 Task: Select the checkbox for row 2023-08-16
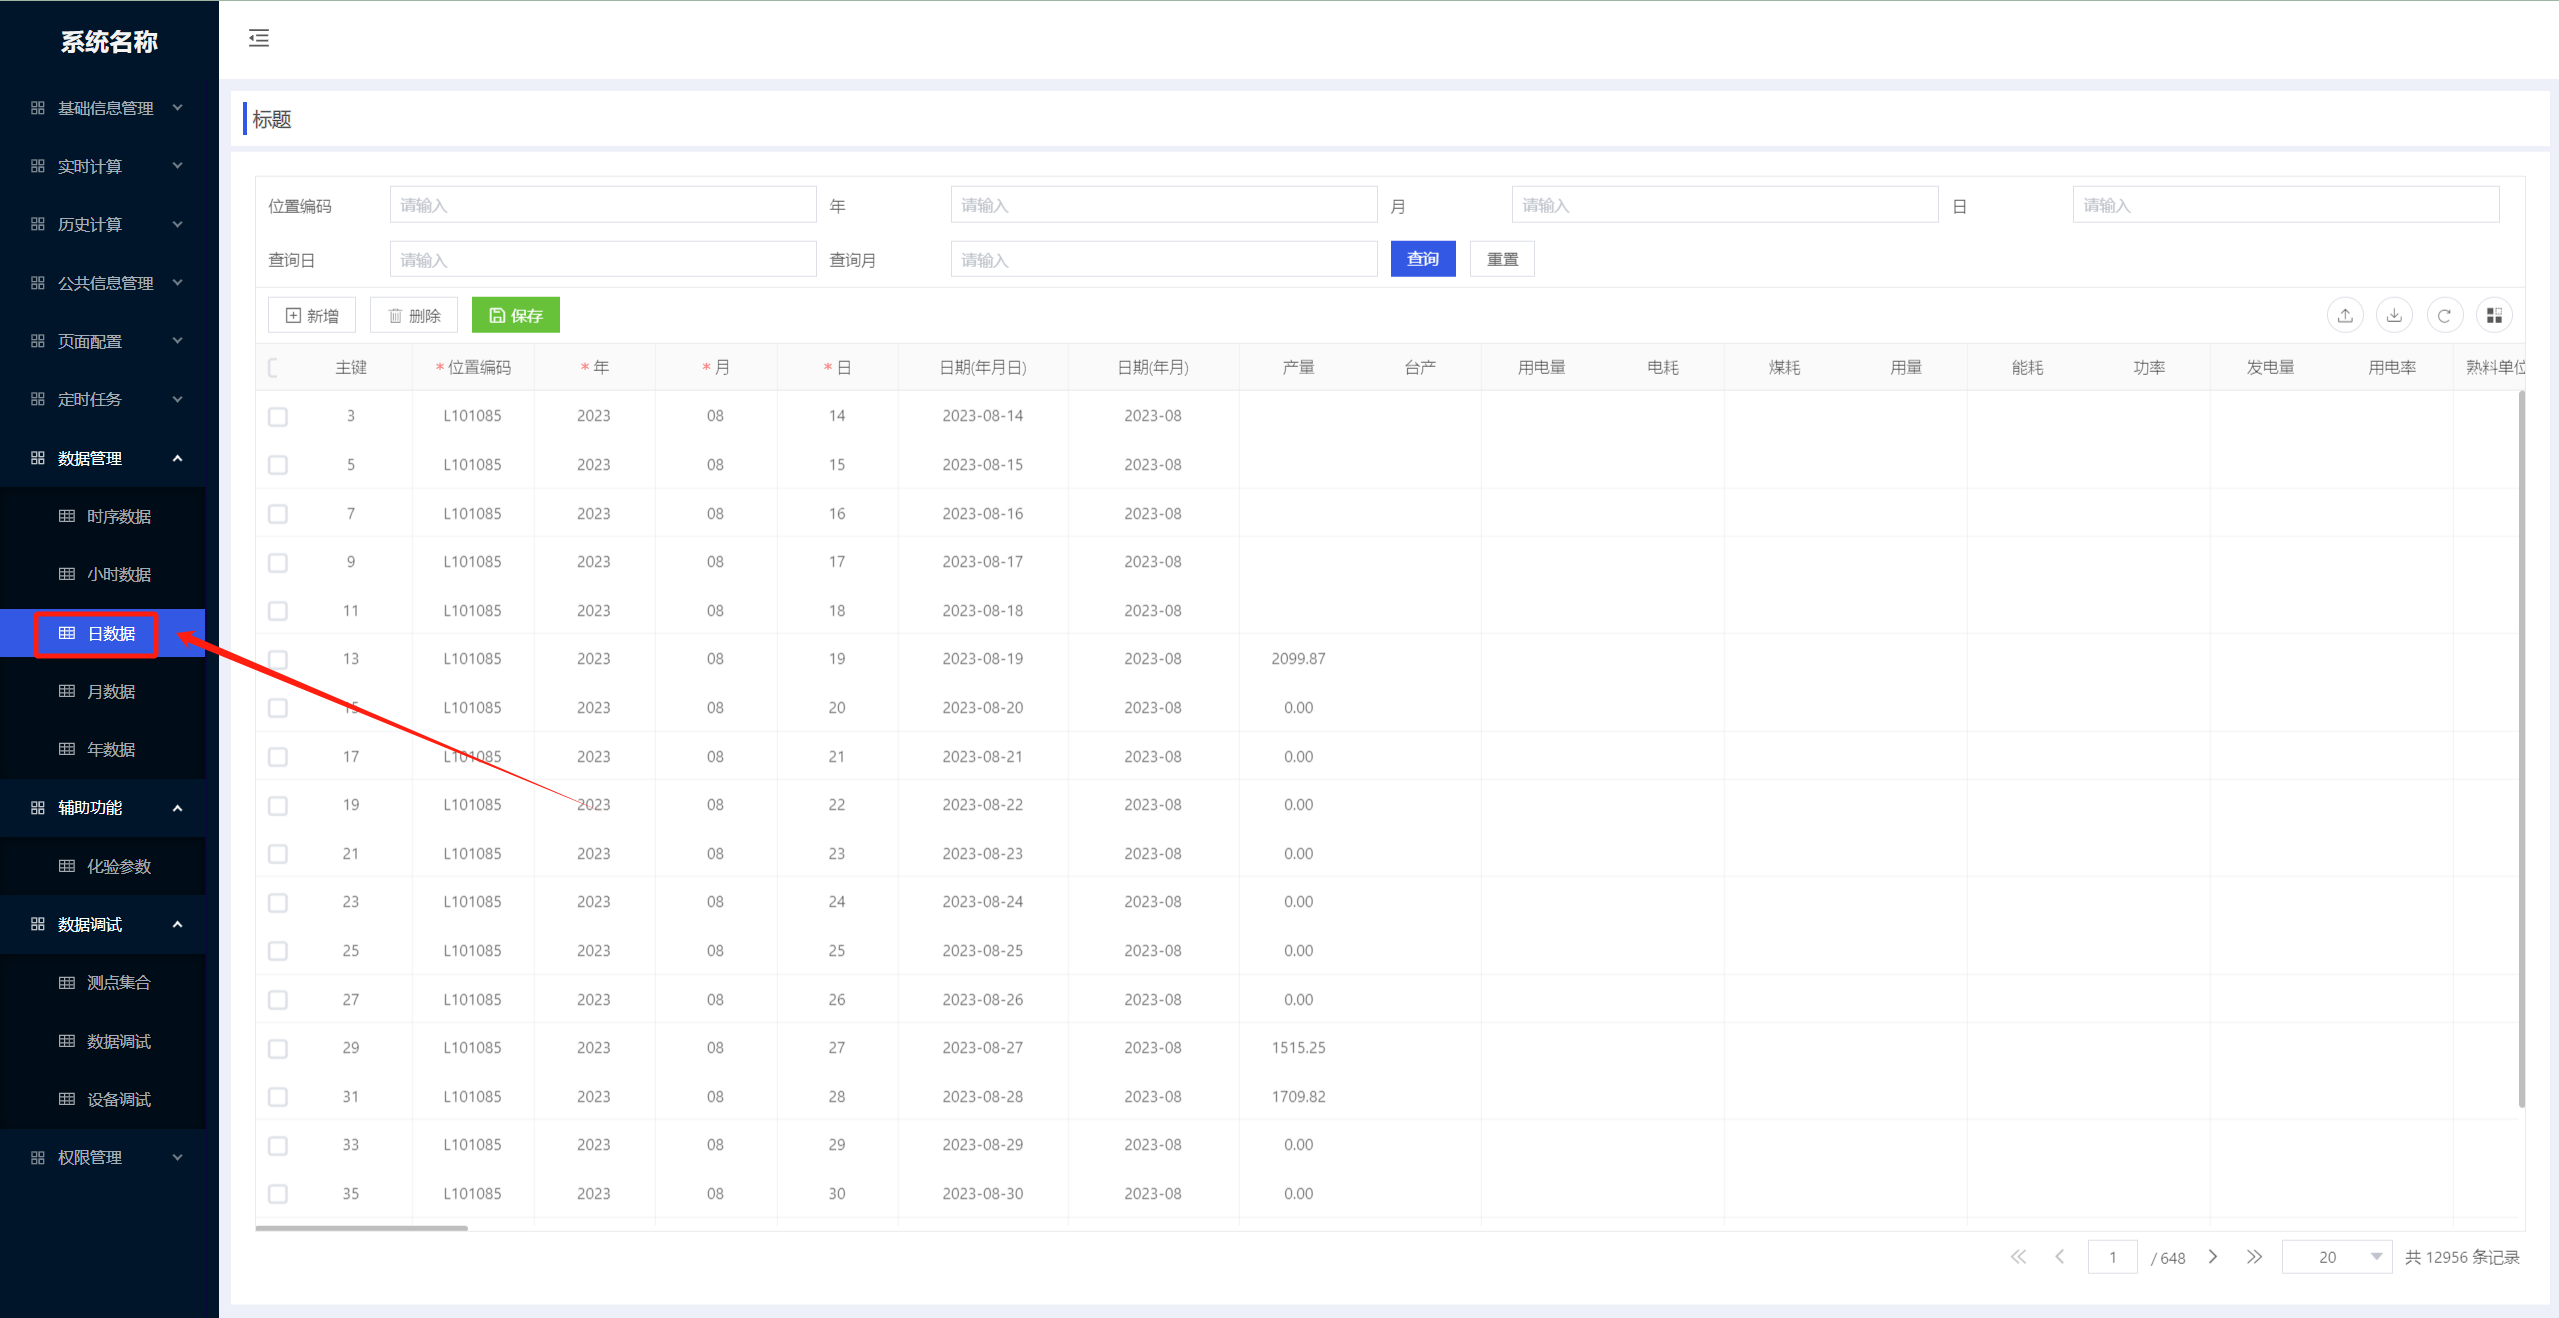tap(278, 514)
